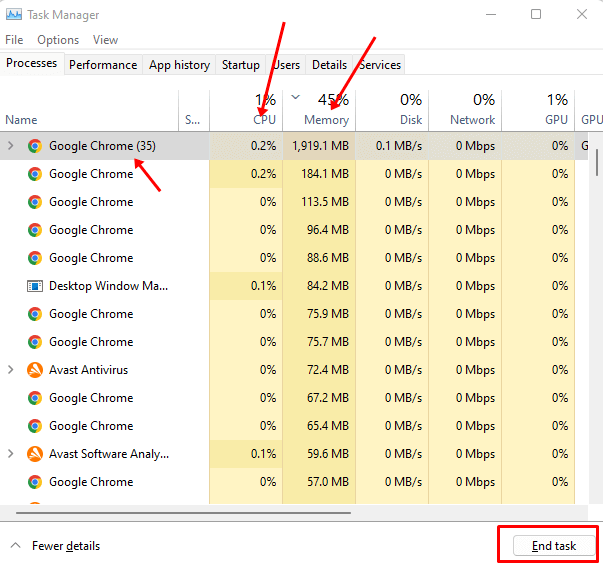
Task: Click the Task Manager title bar icon
Action: (x=13, y=14)
